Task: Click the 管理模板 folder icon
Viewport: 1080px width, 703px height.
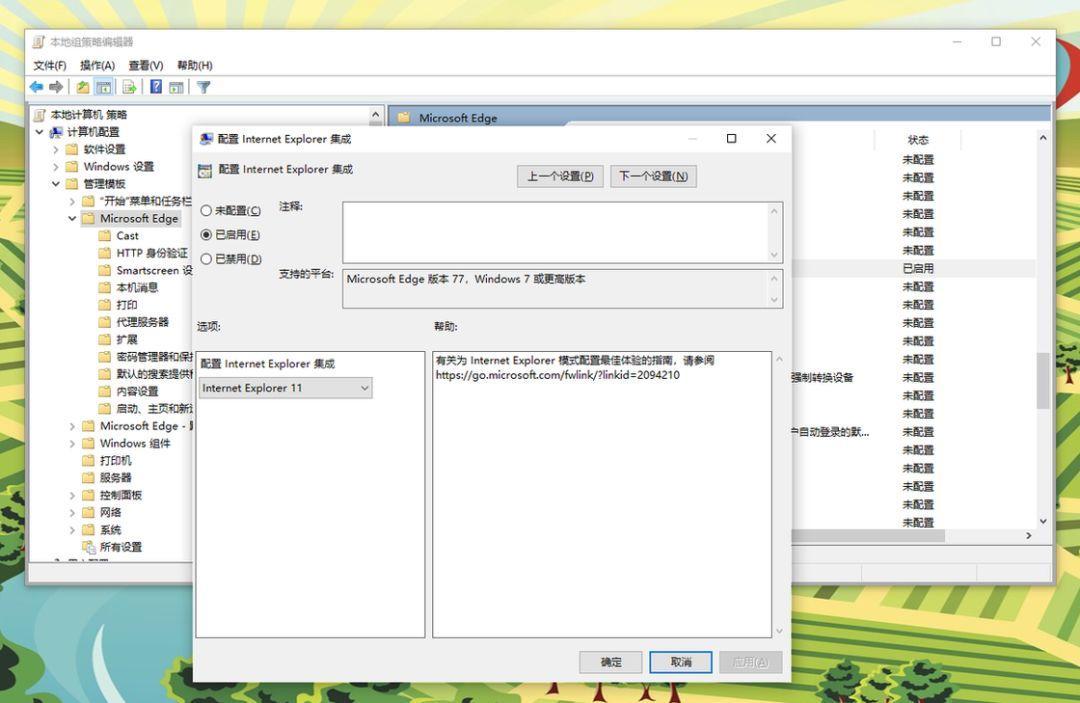Action: coord(72,184)
